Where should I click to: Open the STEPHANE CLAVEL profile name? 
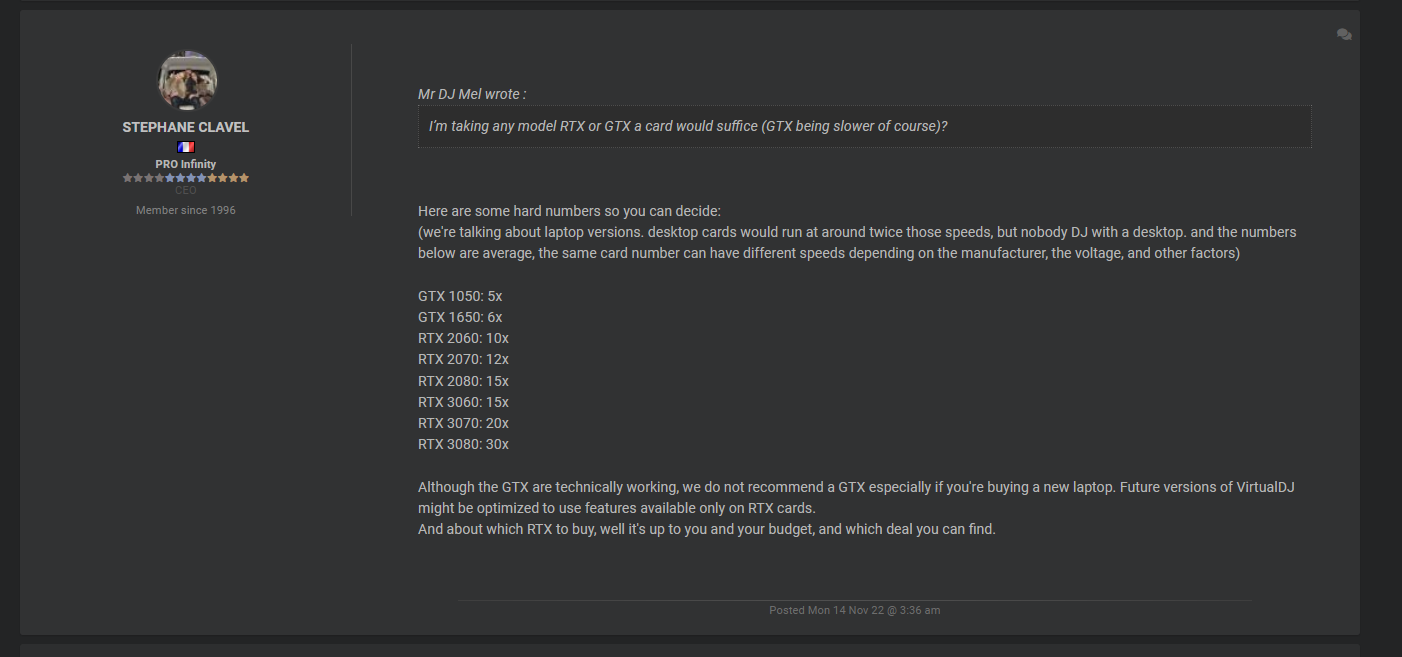click(186, 127)
